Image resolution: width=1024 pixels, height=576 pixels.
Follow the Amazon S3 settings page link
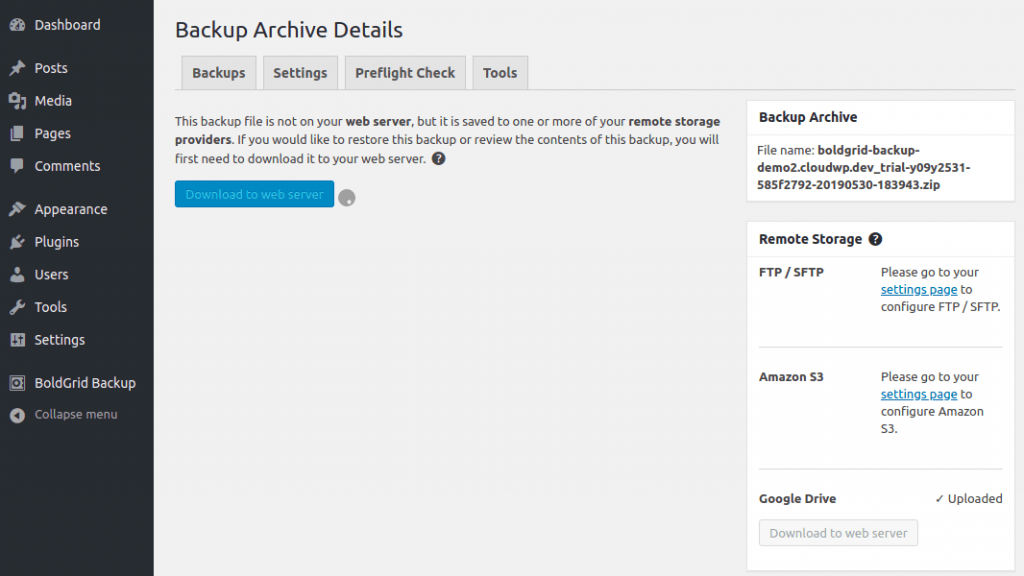tap(919, 394)
